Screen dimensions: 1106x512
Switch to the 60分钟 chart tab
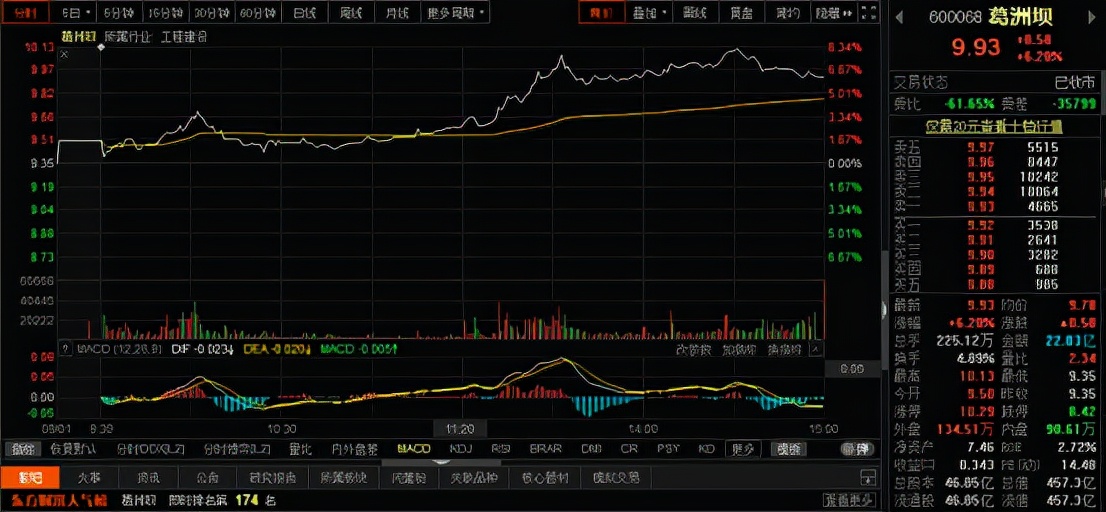(257, 13)
